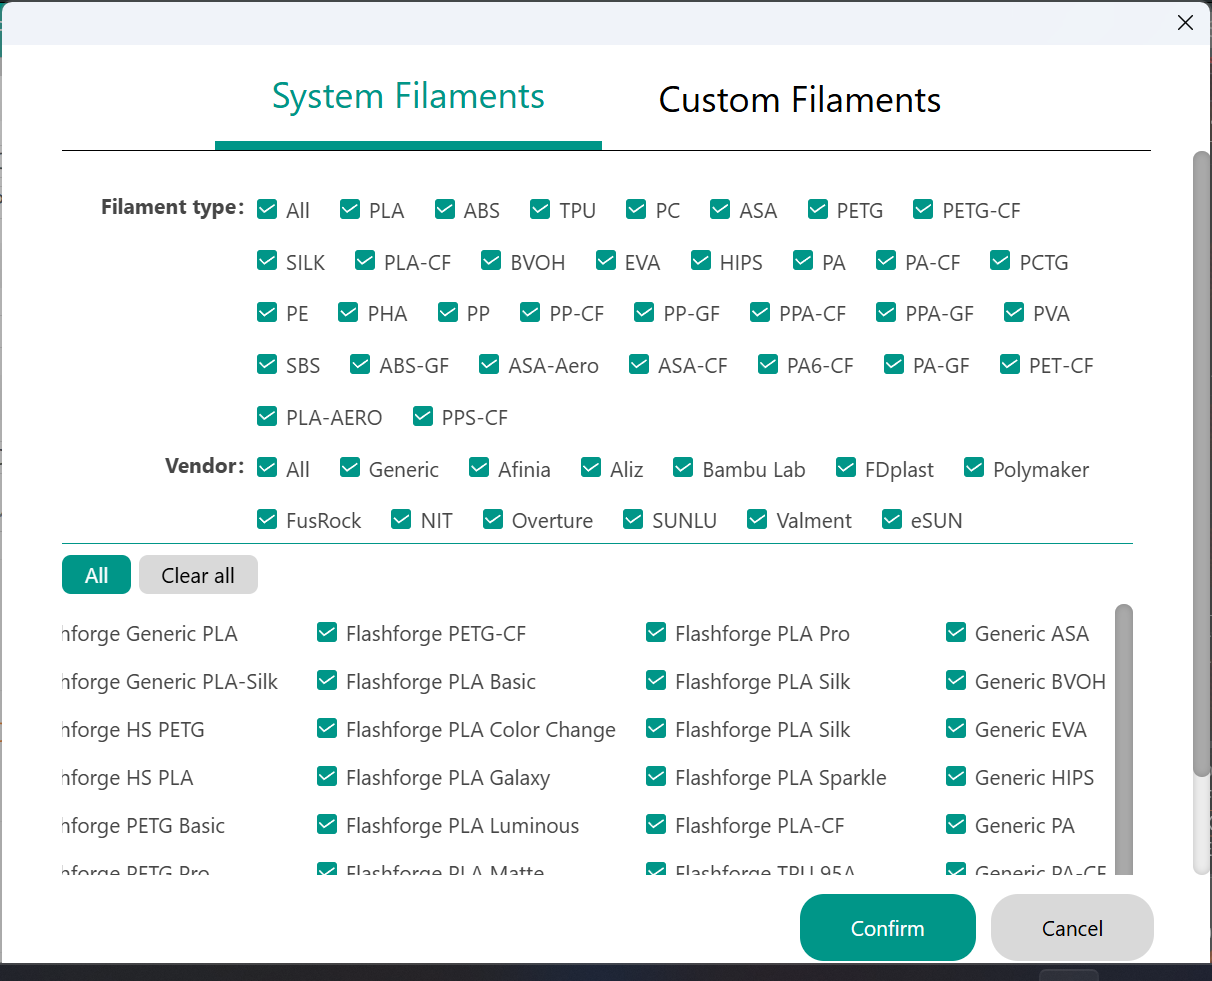
Task: Toggle the TPU filament type checkbox
Action: 540,209
